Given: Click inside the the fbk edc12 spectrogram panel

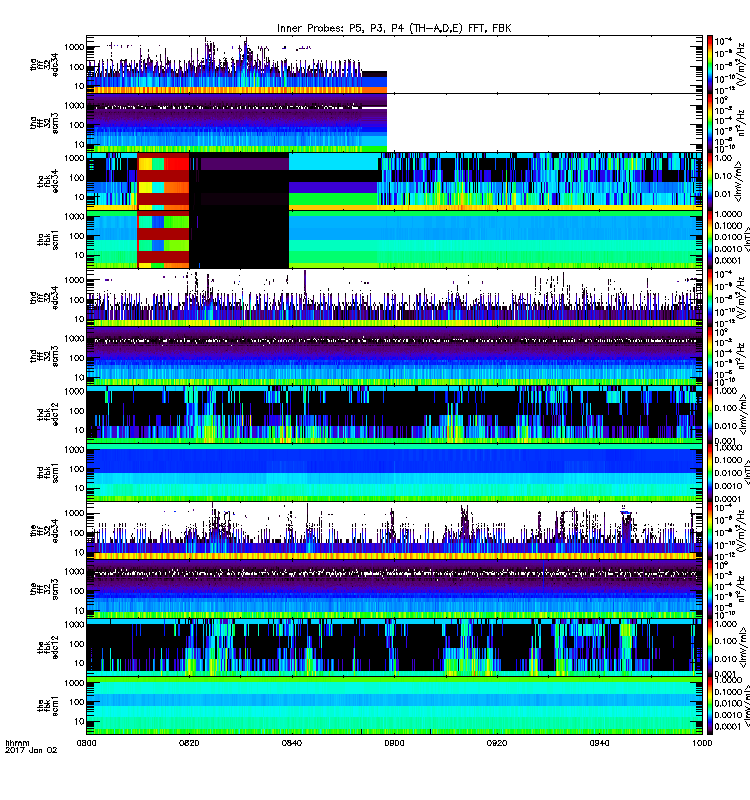Looking at the screenshot, I should tap(394, 648).
